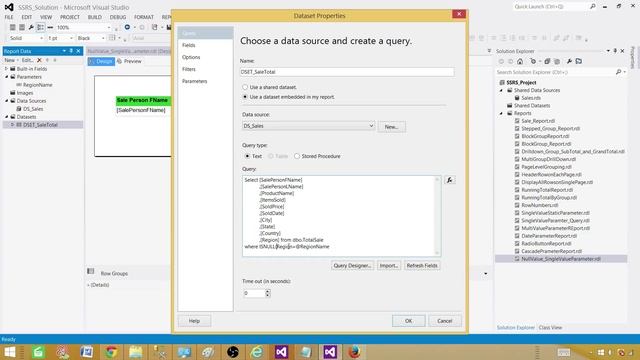Click the Quick Launch search icon
Image resolution: width=640 pixels, height=360 pixels.
592,7
